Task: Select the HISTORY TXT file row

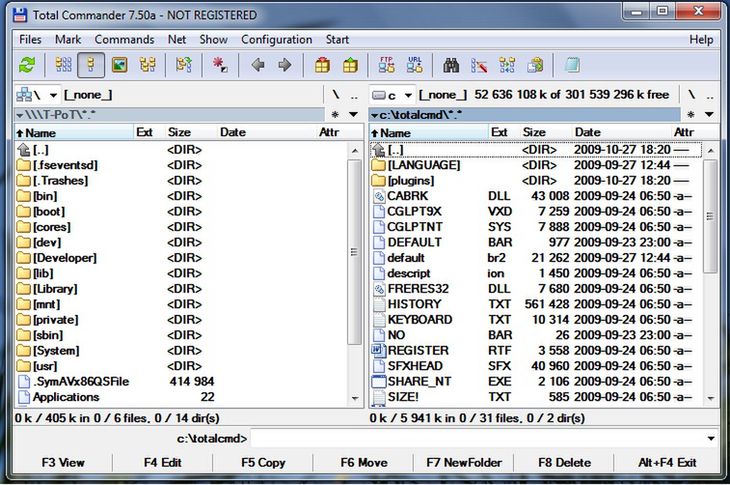Action: [x=535, y=304]
